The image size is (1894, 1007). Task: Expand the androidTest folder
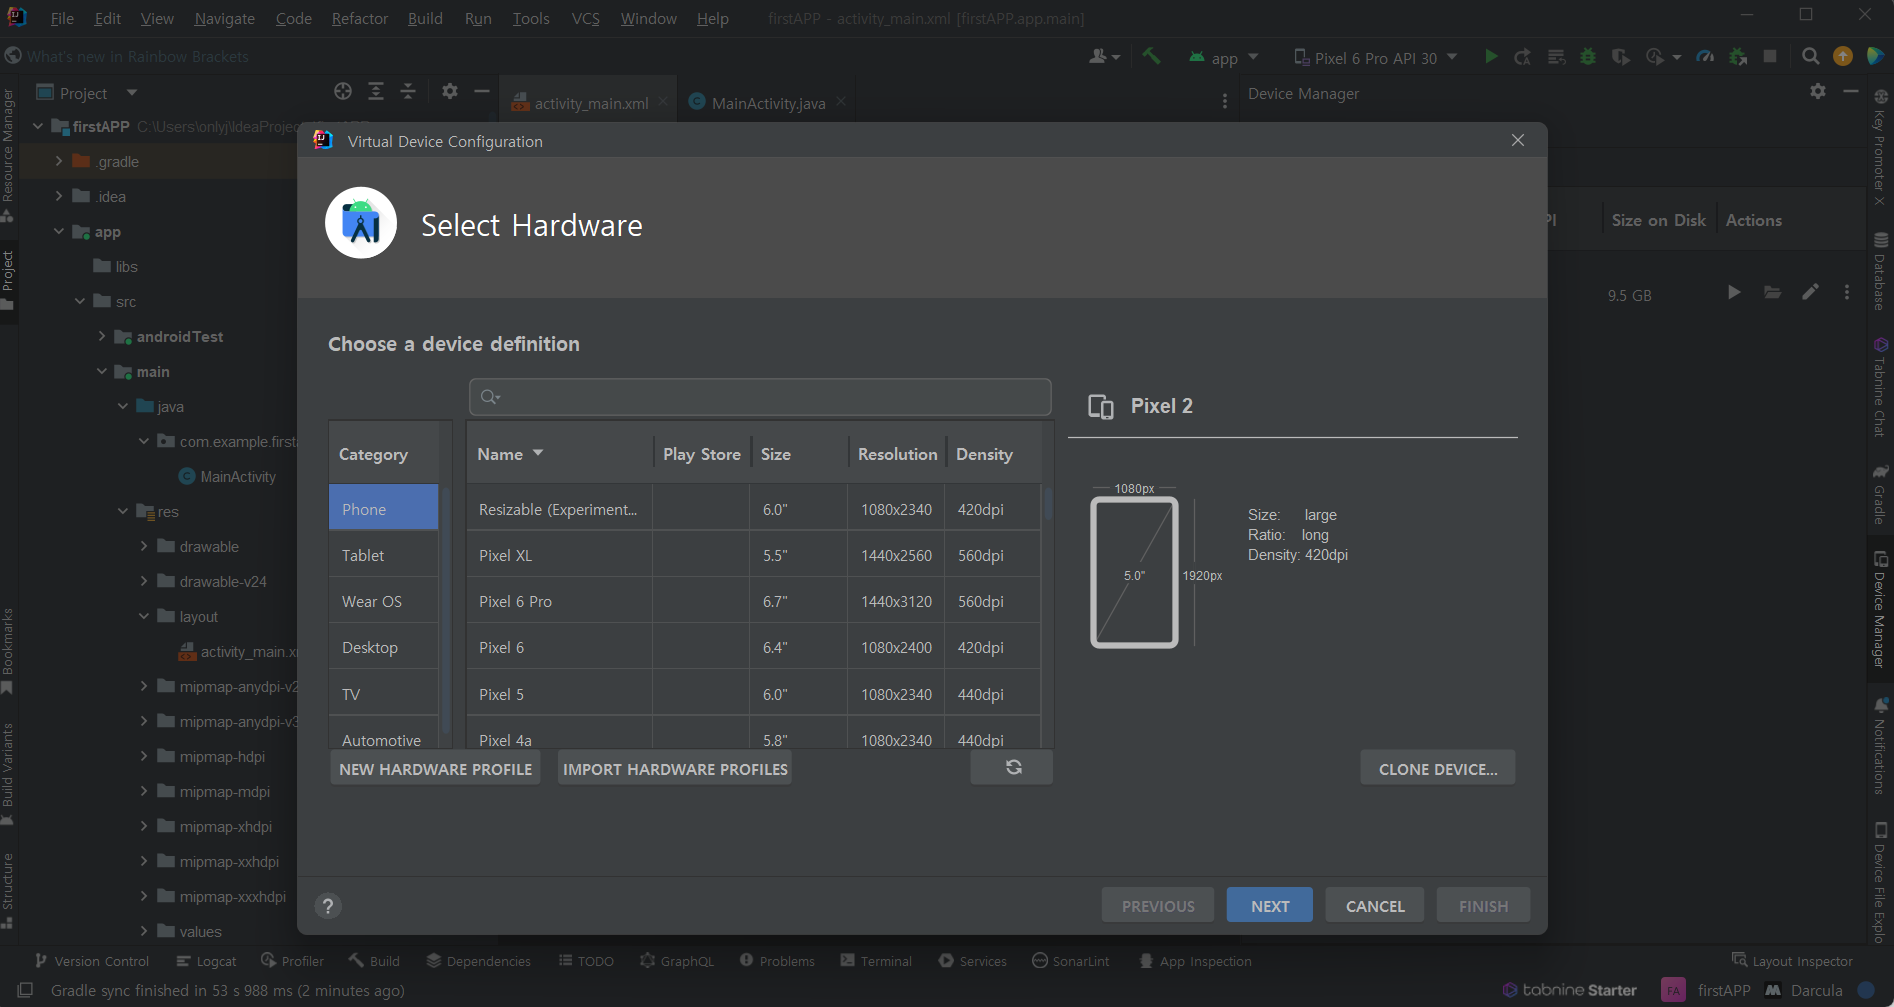pos(102,336)
